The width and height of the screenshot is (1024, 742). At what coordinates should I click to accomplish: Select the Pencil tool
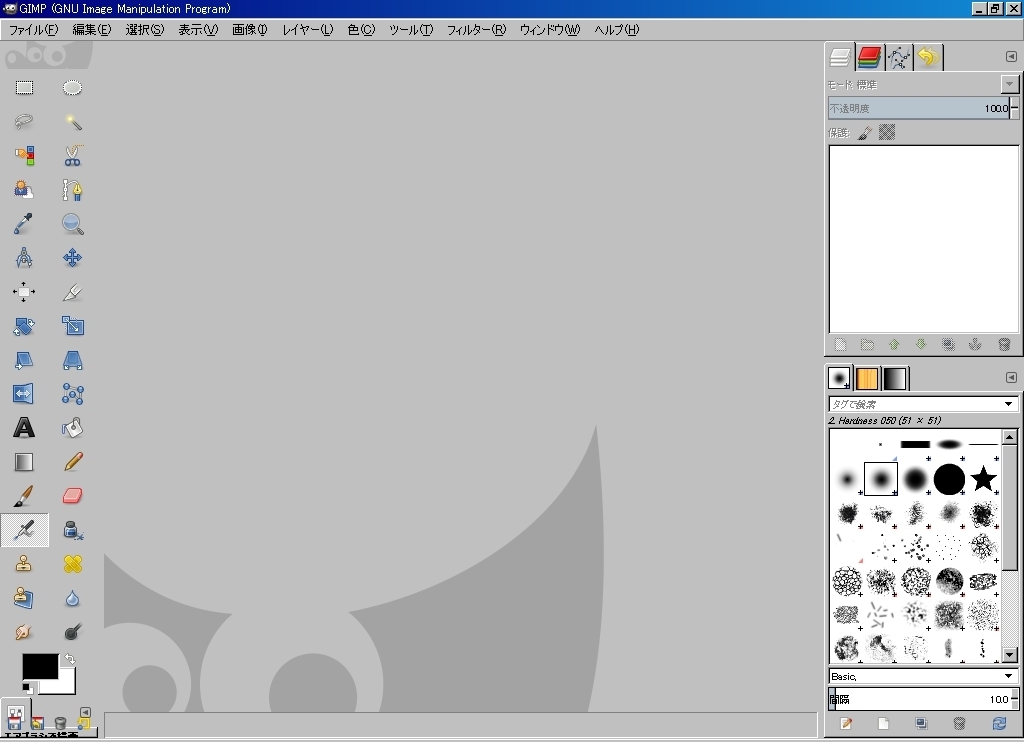[x=72, y=462]
